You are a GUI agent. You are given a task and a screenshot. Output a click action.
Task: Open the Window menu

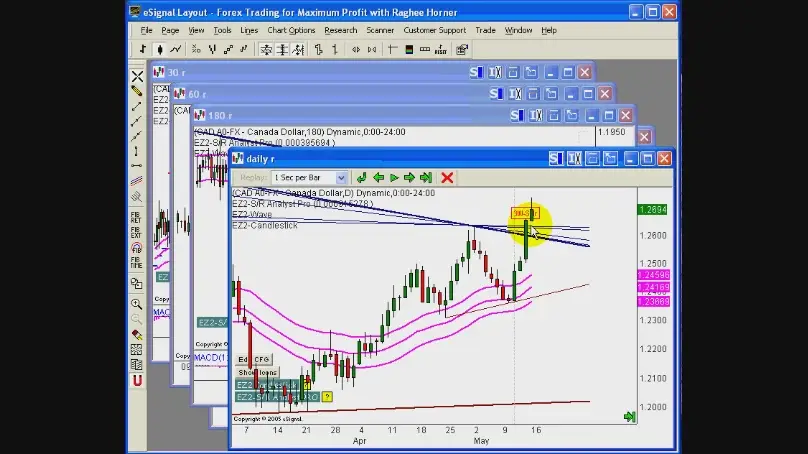[518, 30]
